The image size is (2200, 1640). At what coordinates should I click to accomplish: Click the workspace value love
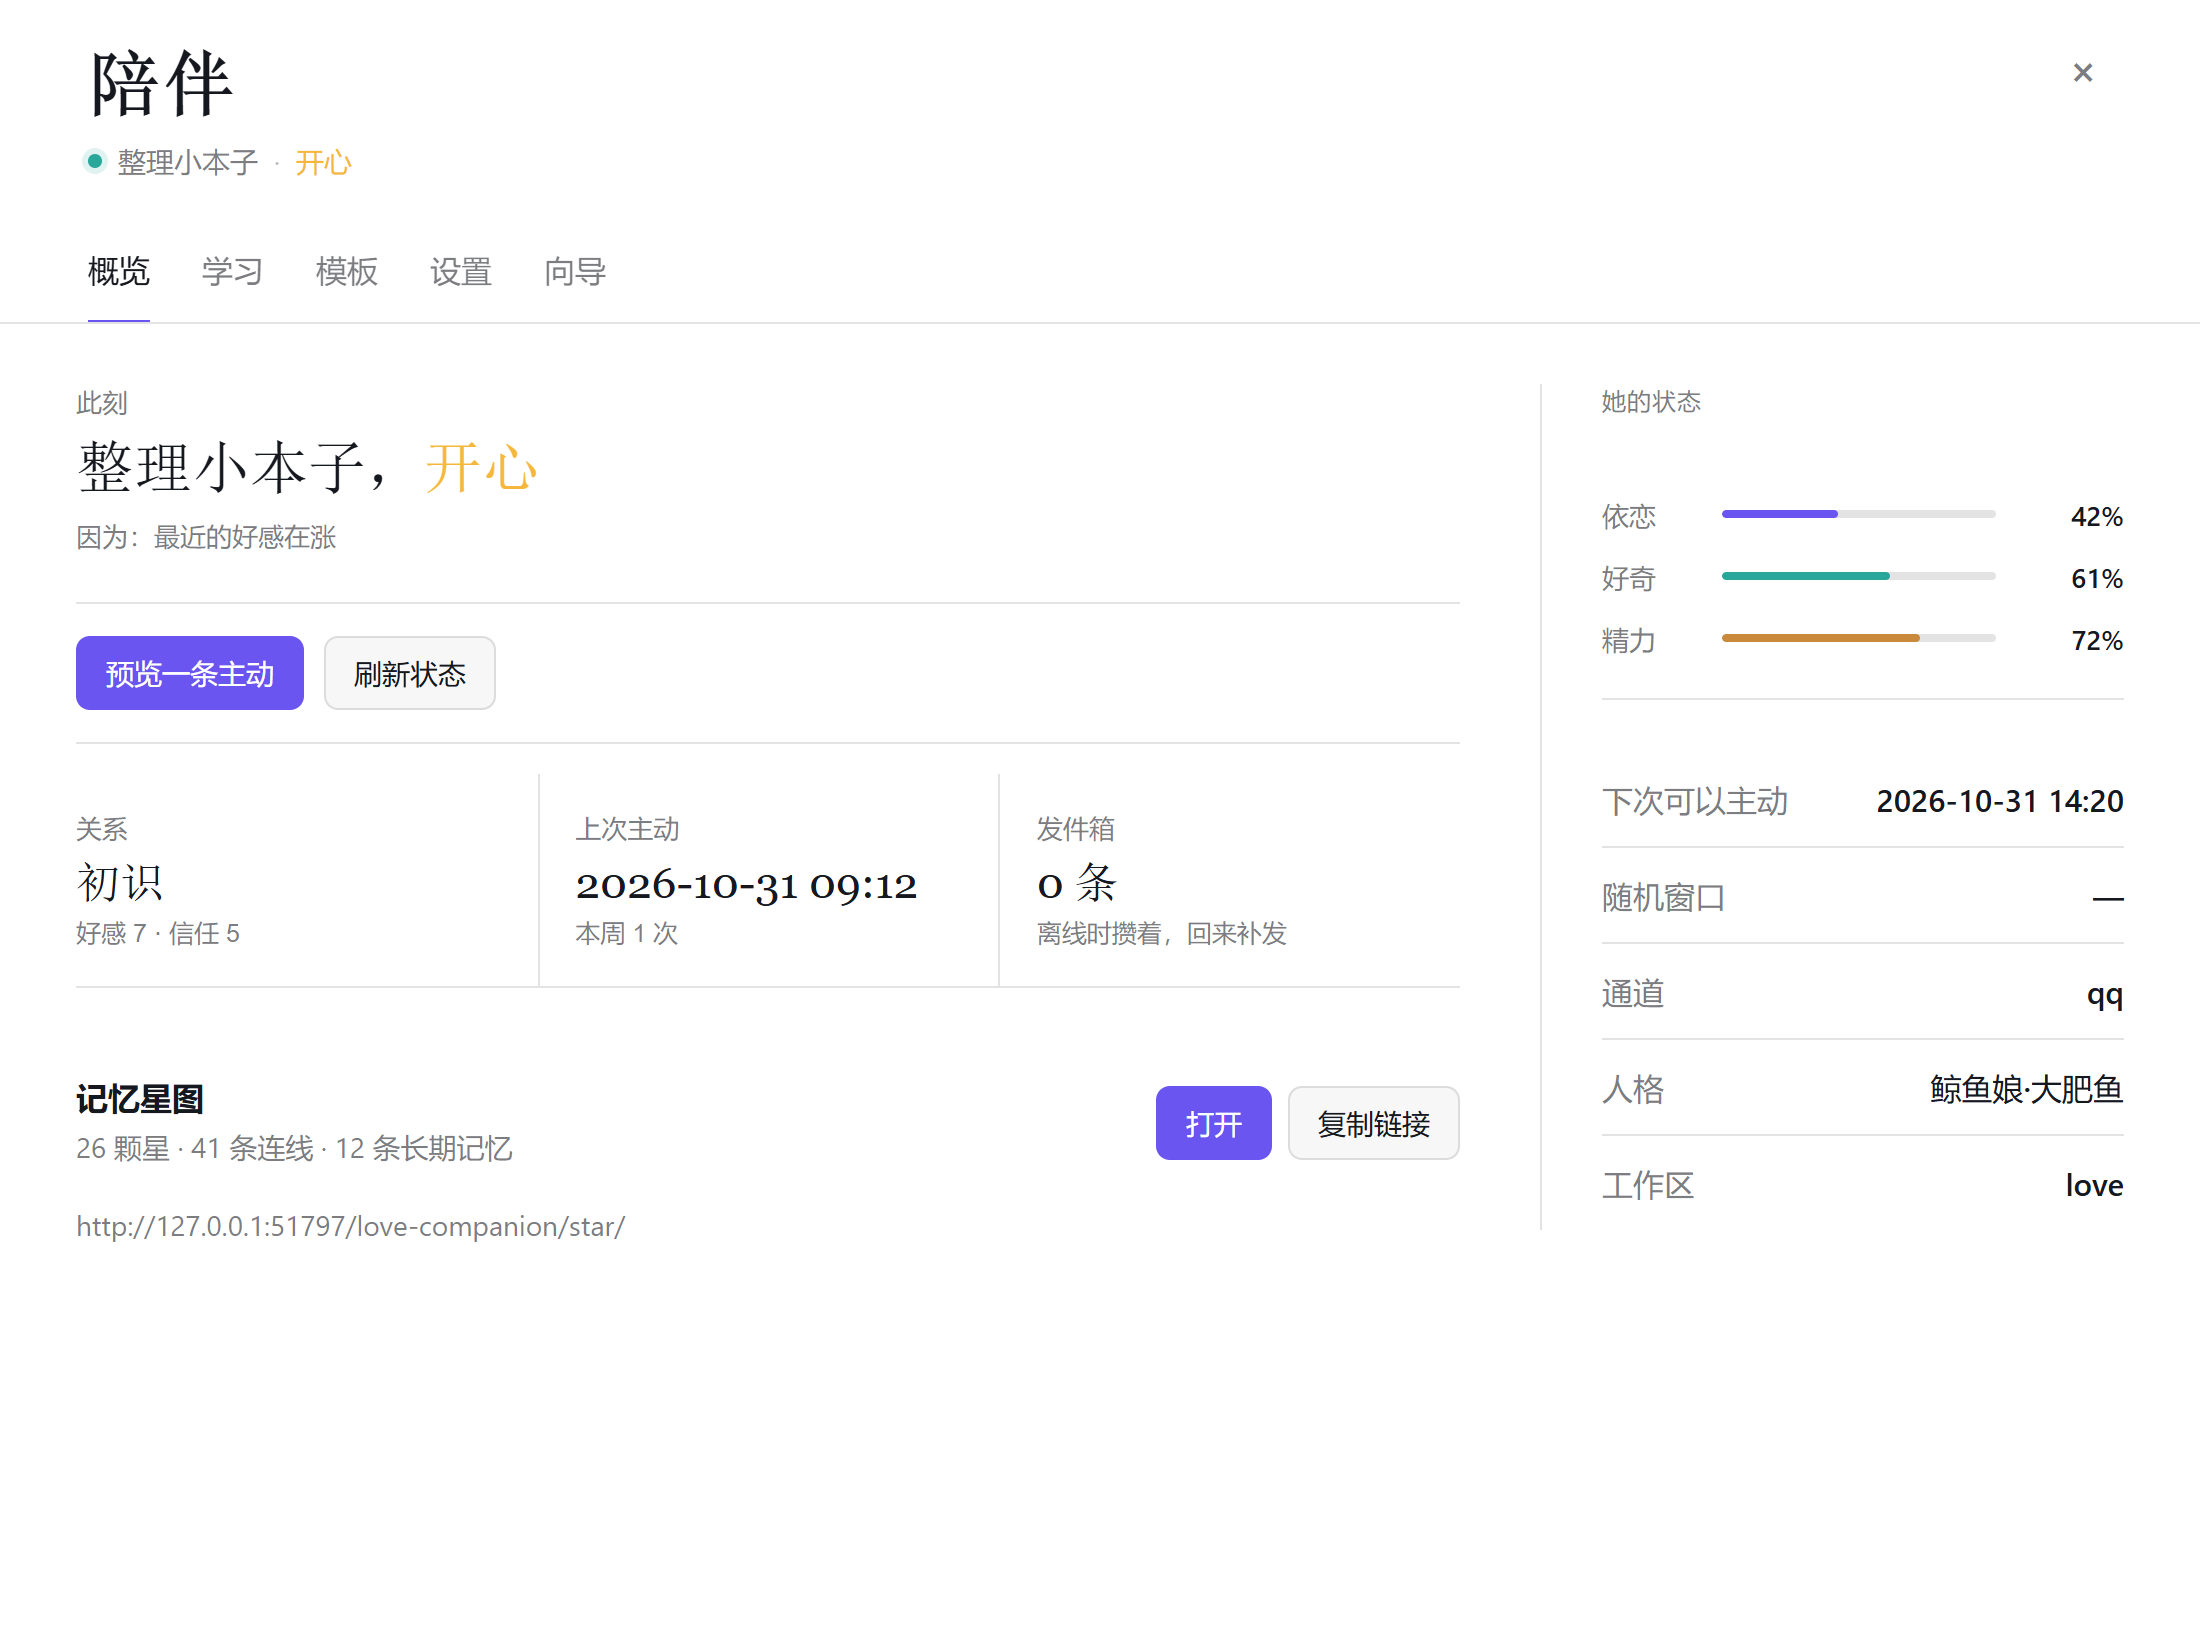2095,1185
